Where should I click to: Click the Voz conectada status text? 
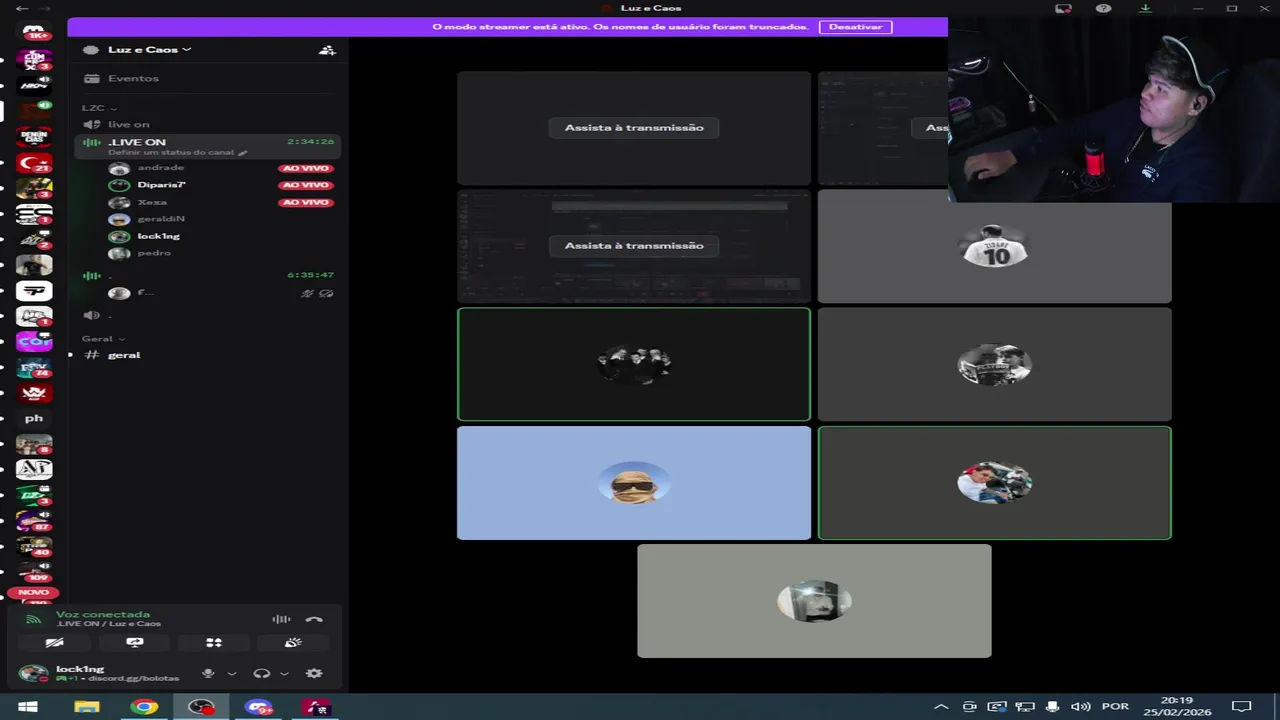click(x=103, y=615)
